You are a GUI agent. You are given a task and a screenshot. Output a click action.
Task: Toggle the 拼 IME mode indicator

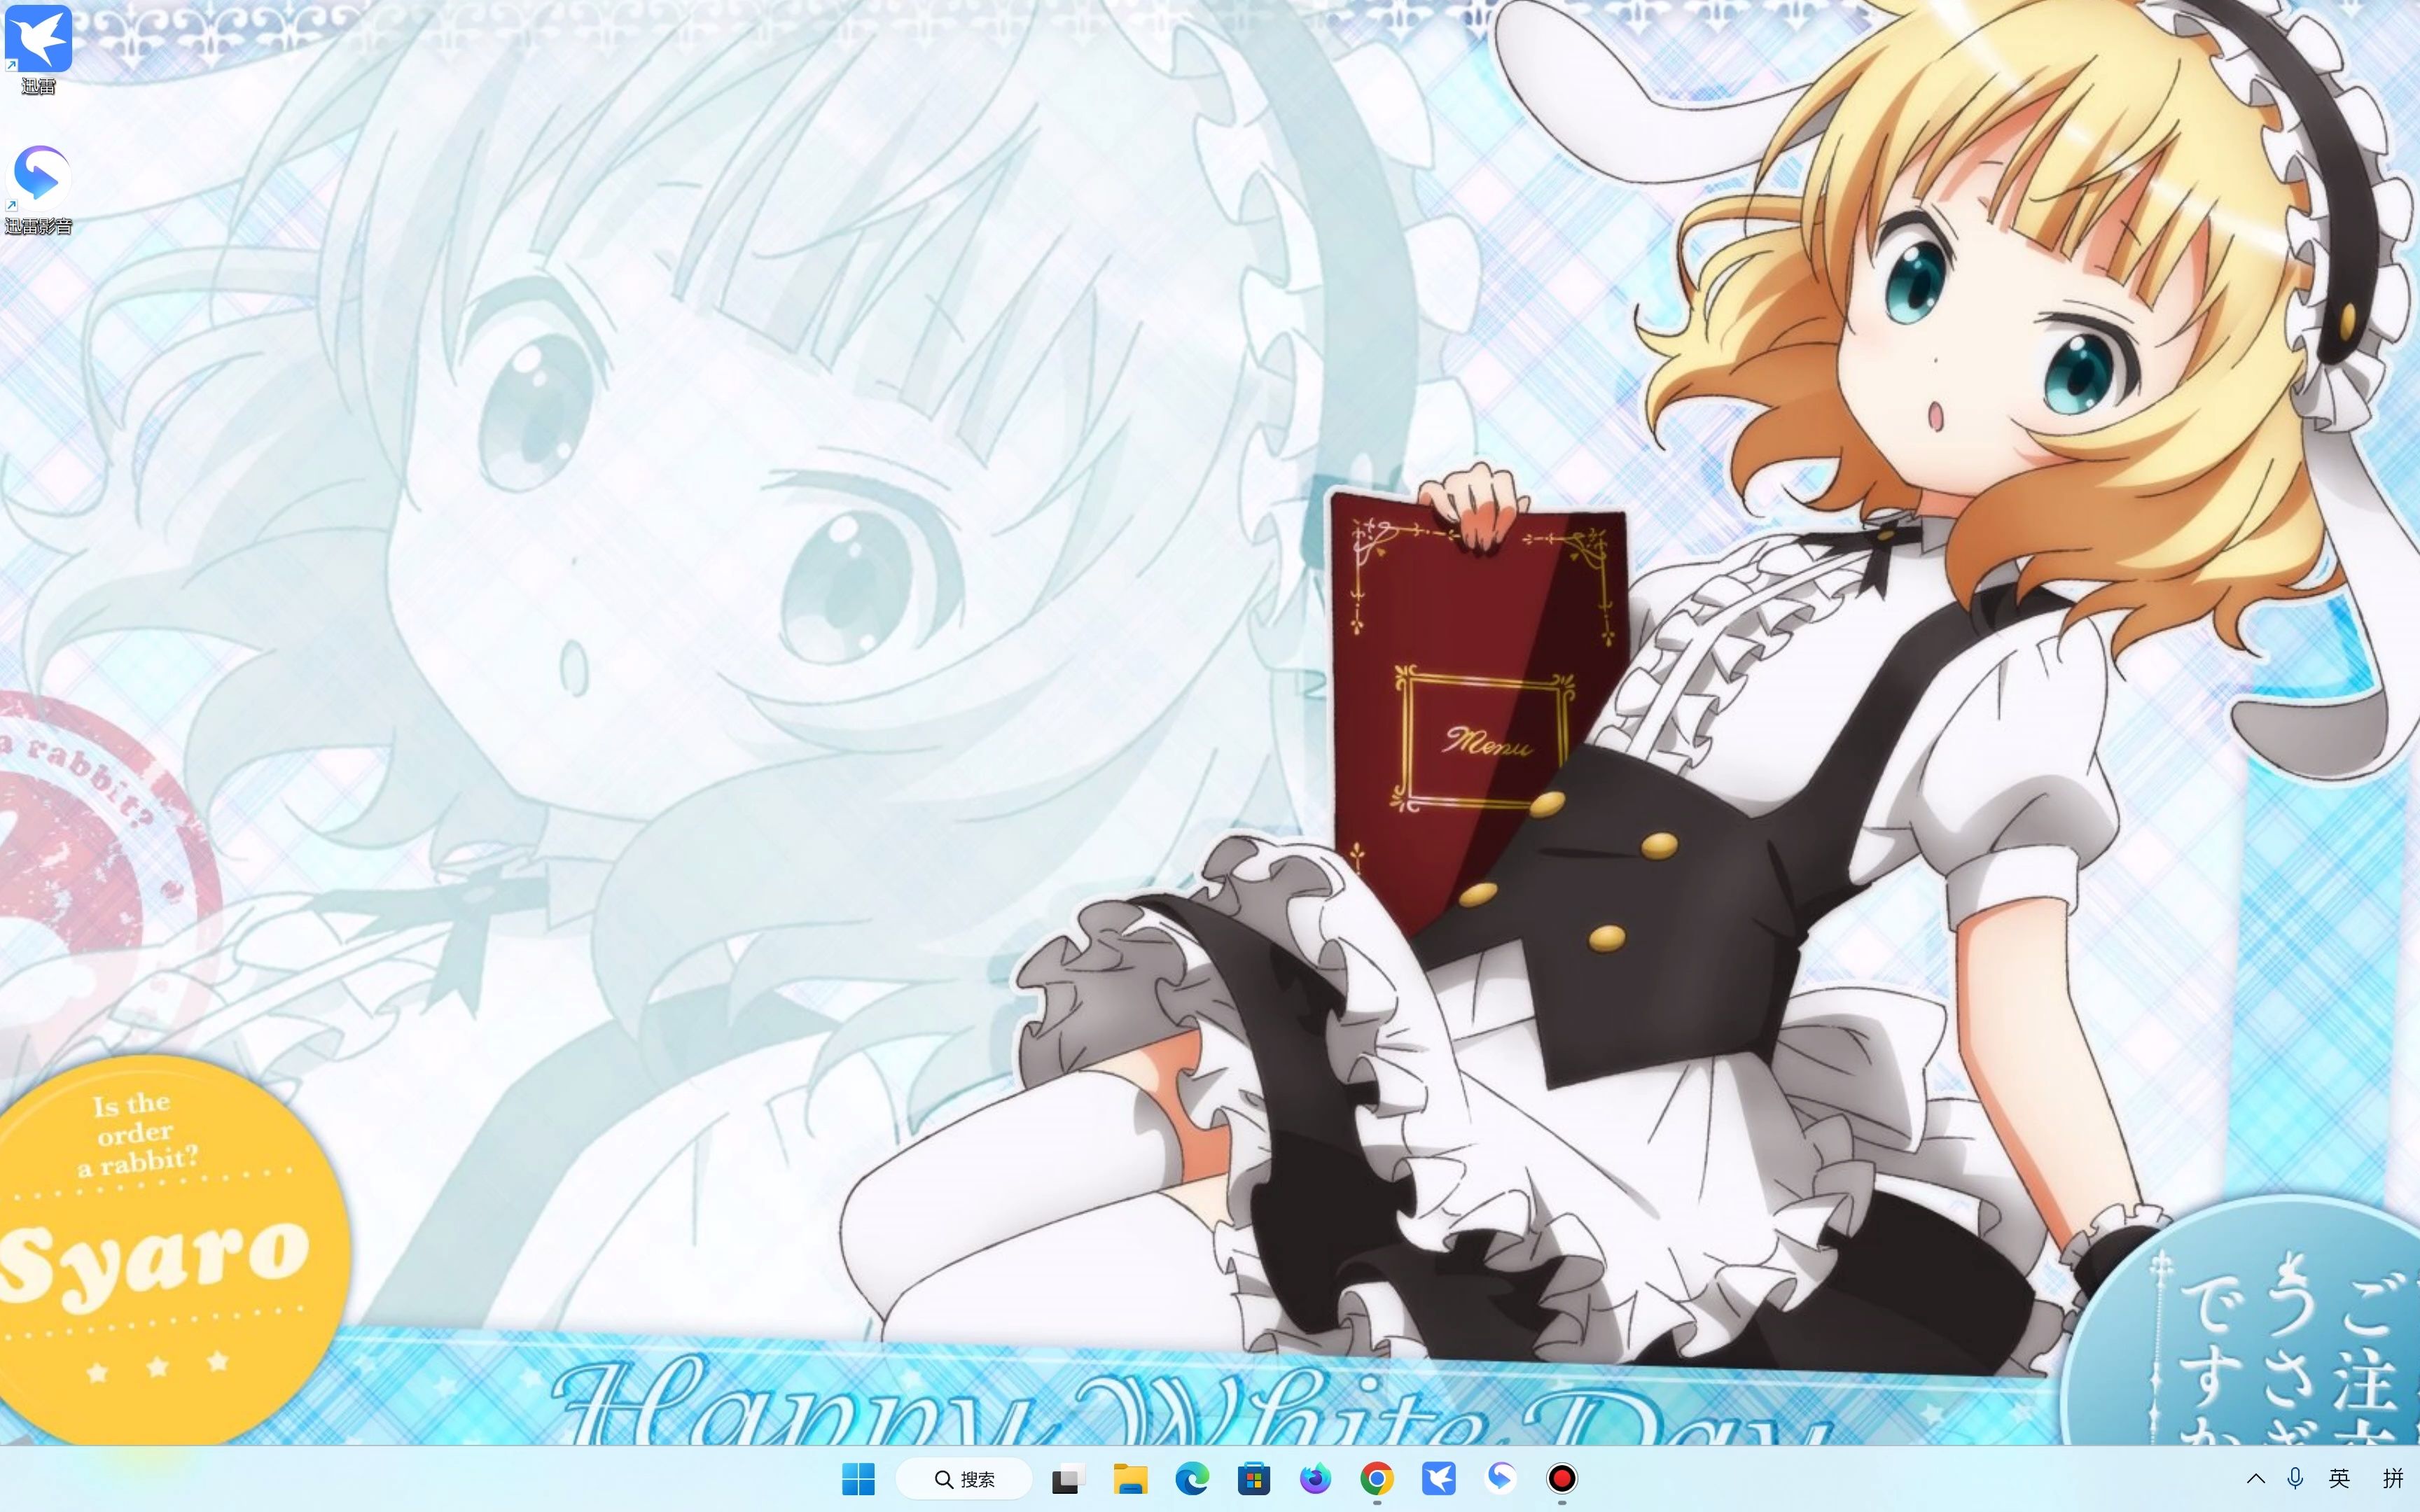[x=2393, y=1479]
